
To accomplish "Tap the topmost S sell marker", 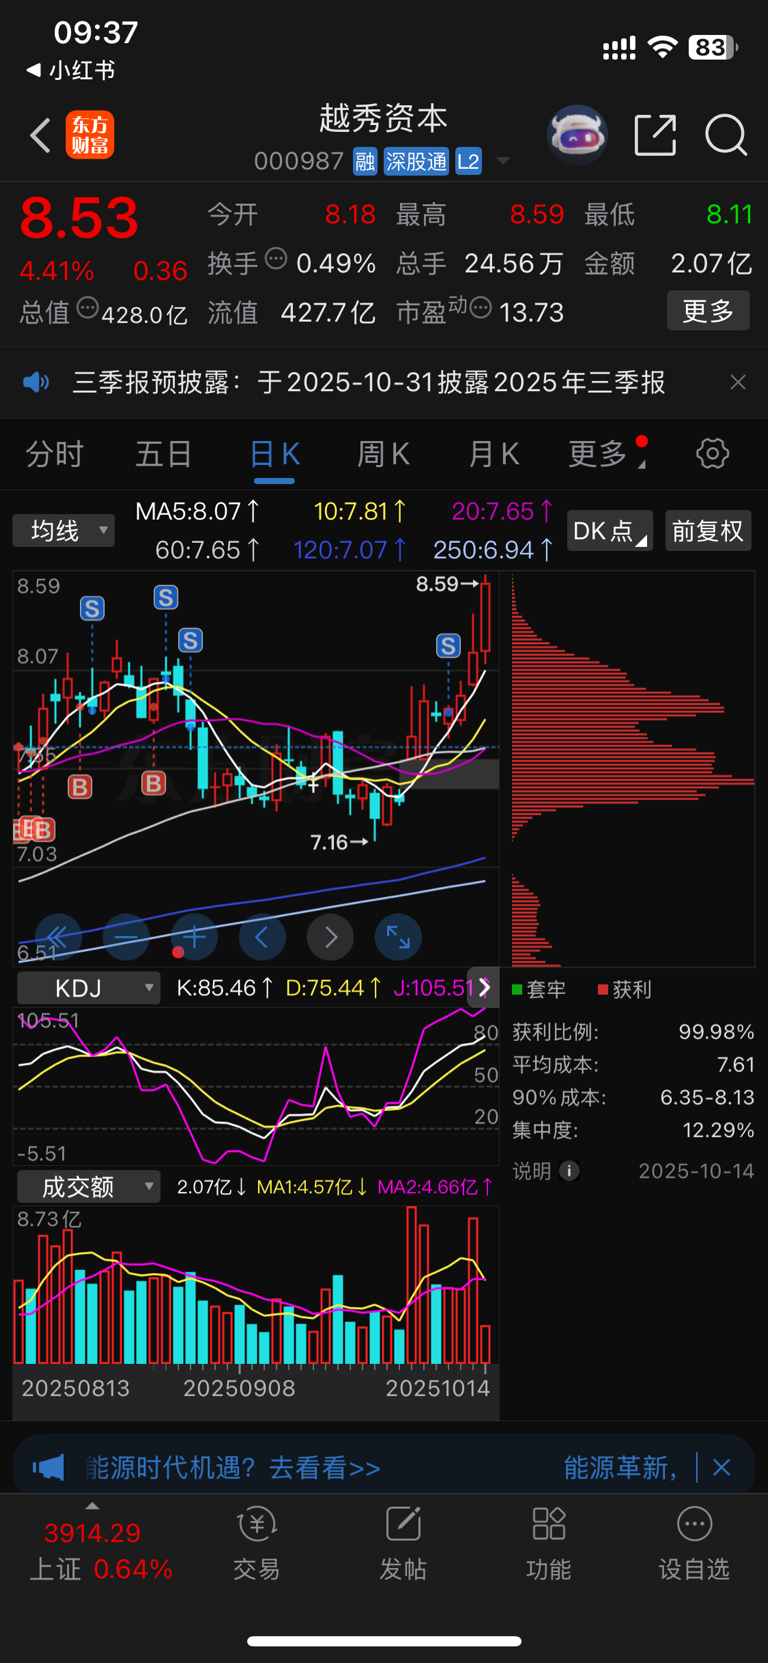I will pos(166,598).
